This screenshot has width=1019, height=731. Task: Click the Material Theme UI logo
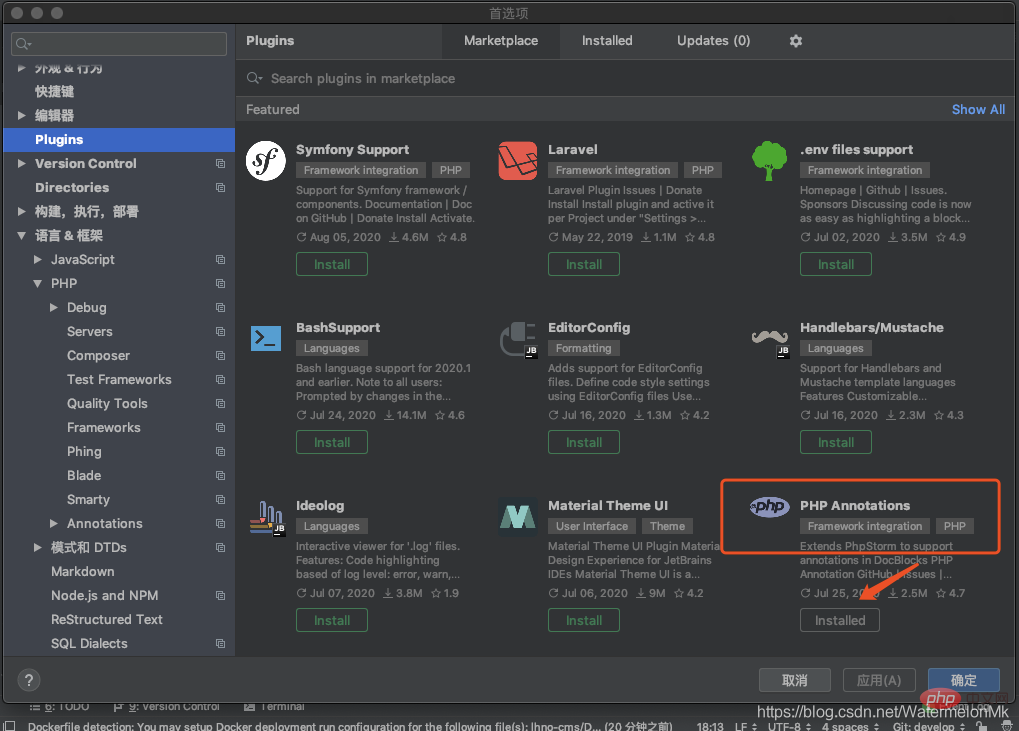[517, 517]
